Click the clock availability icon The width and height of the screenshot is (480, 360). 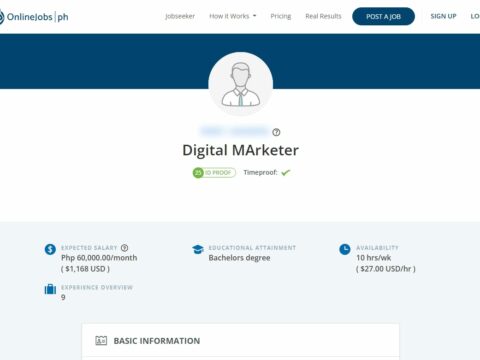345,249
